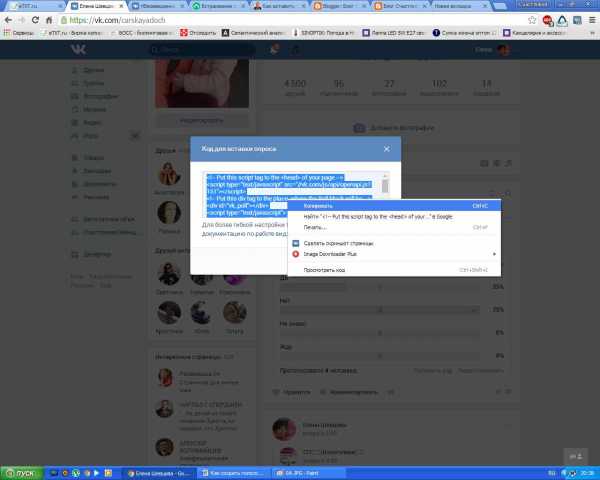
Task: Click the Image Downloader Plus red icon
Action: click(x=295, y=254)
